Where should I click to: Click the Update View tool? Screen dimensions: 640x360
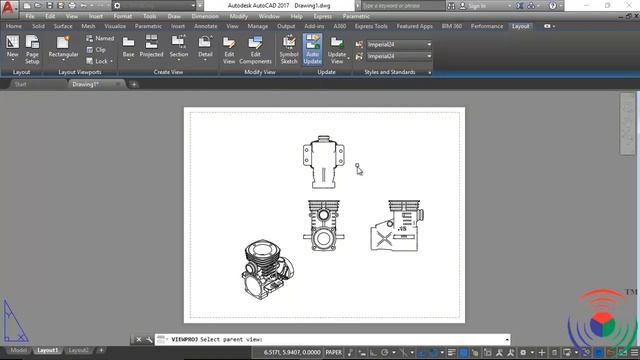[x=337, y=48]
